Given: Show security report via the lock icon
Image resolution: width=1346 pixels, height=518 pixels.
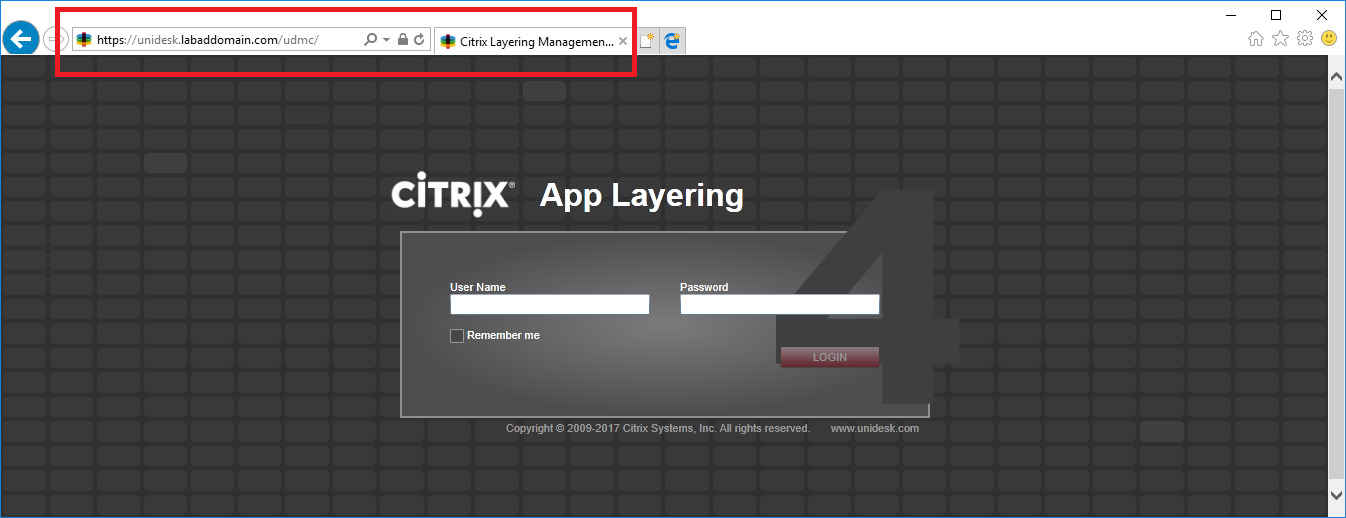Looking at the screenshot, I should tap(402, 40).
